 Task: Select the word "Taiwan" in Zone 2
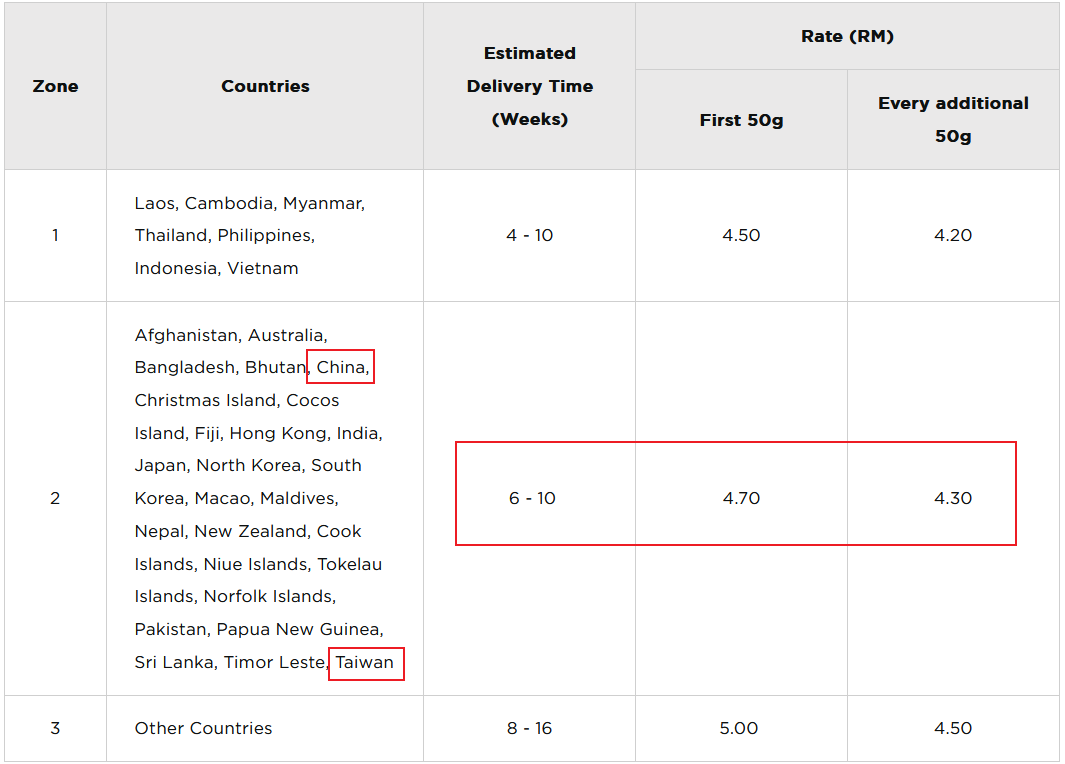pos(365,662)
